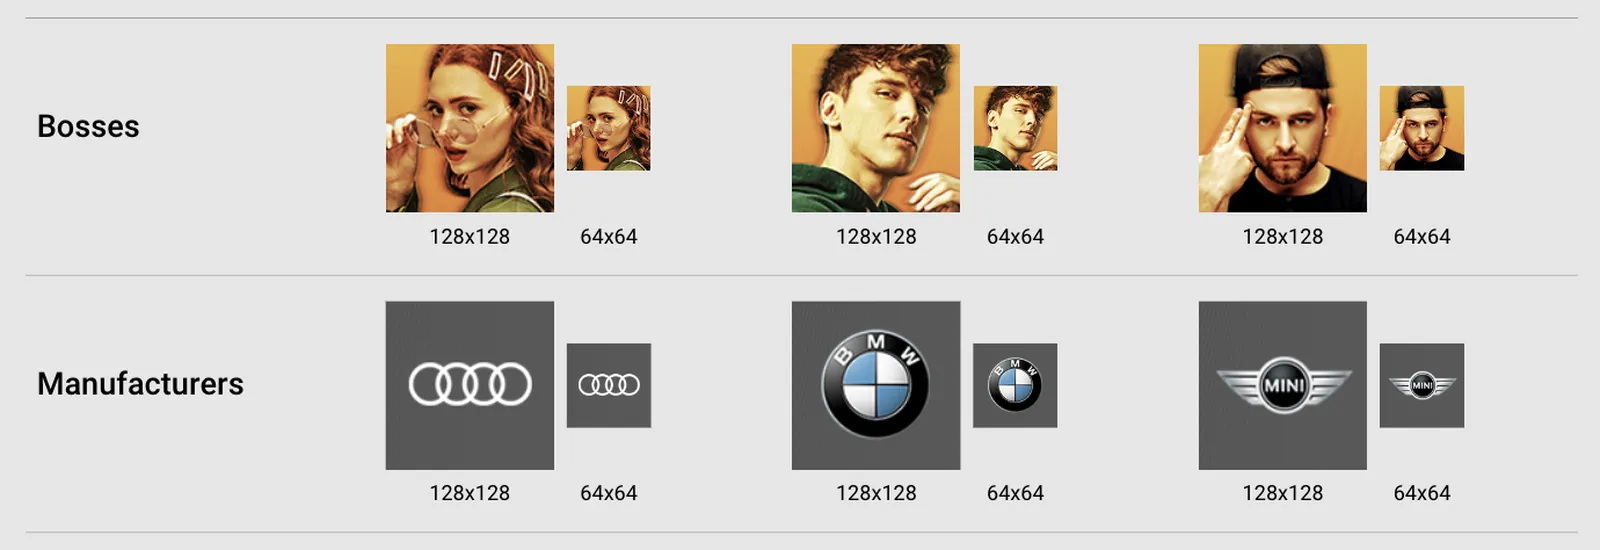Open the large photo of woman with glasses

coord(469,128)
